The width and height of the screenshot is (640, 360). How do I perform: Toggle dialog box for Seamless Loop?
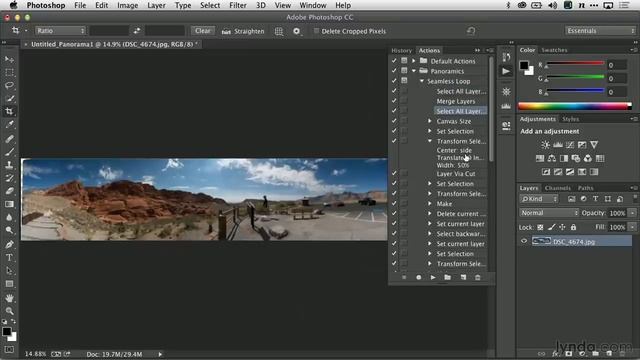click(x=404, y=81)
